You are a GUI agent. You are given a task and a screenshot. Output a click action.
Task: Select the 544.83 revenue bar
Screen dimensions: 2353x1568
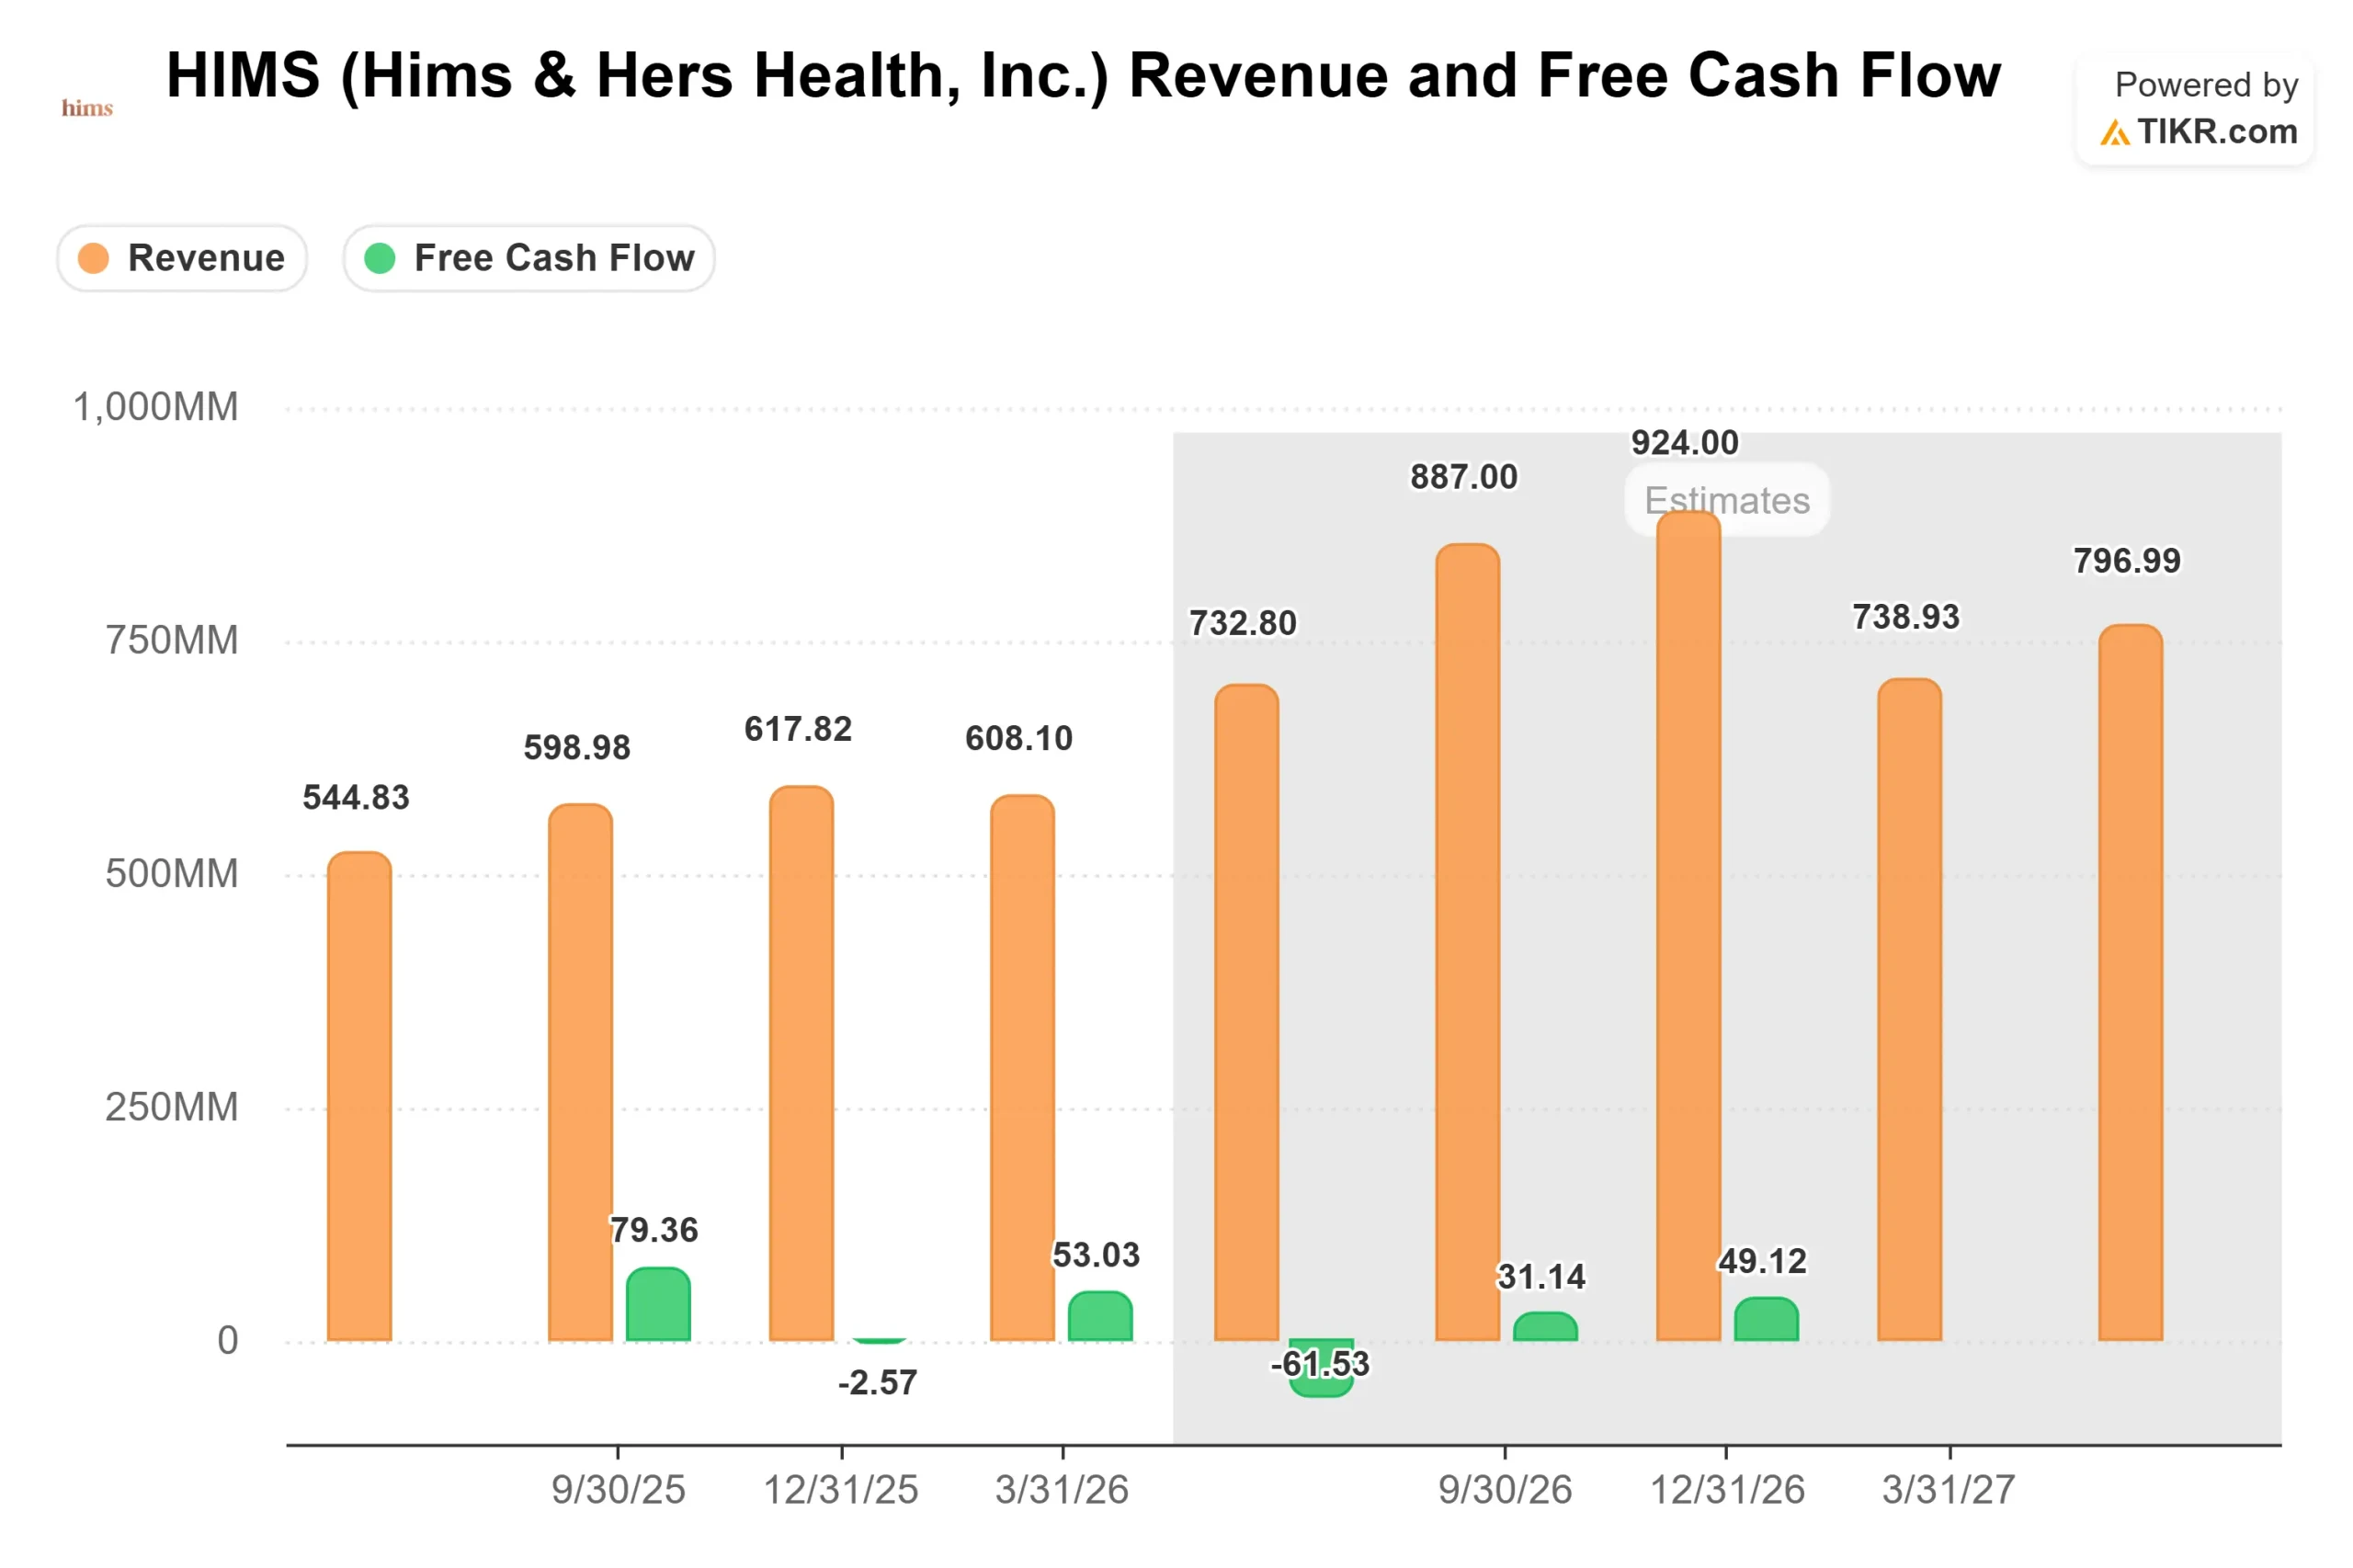coord(360,1096)
